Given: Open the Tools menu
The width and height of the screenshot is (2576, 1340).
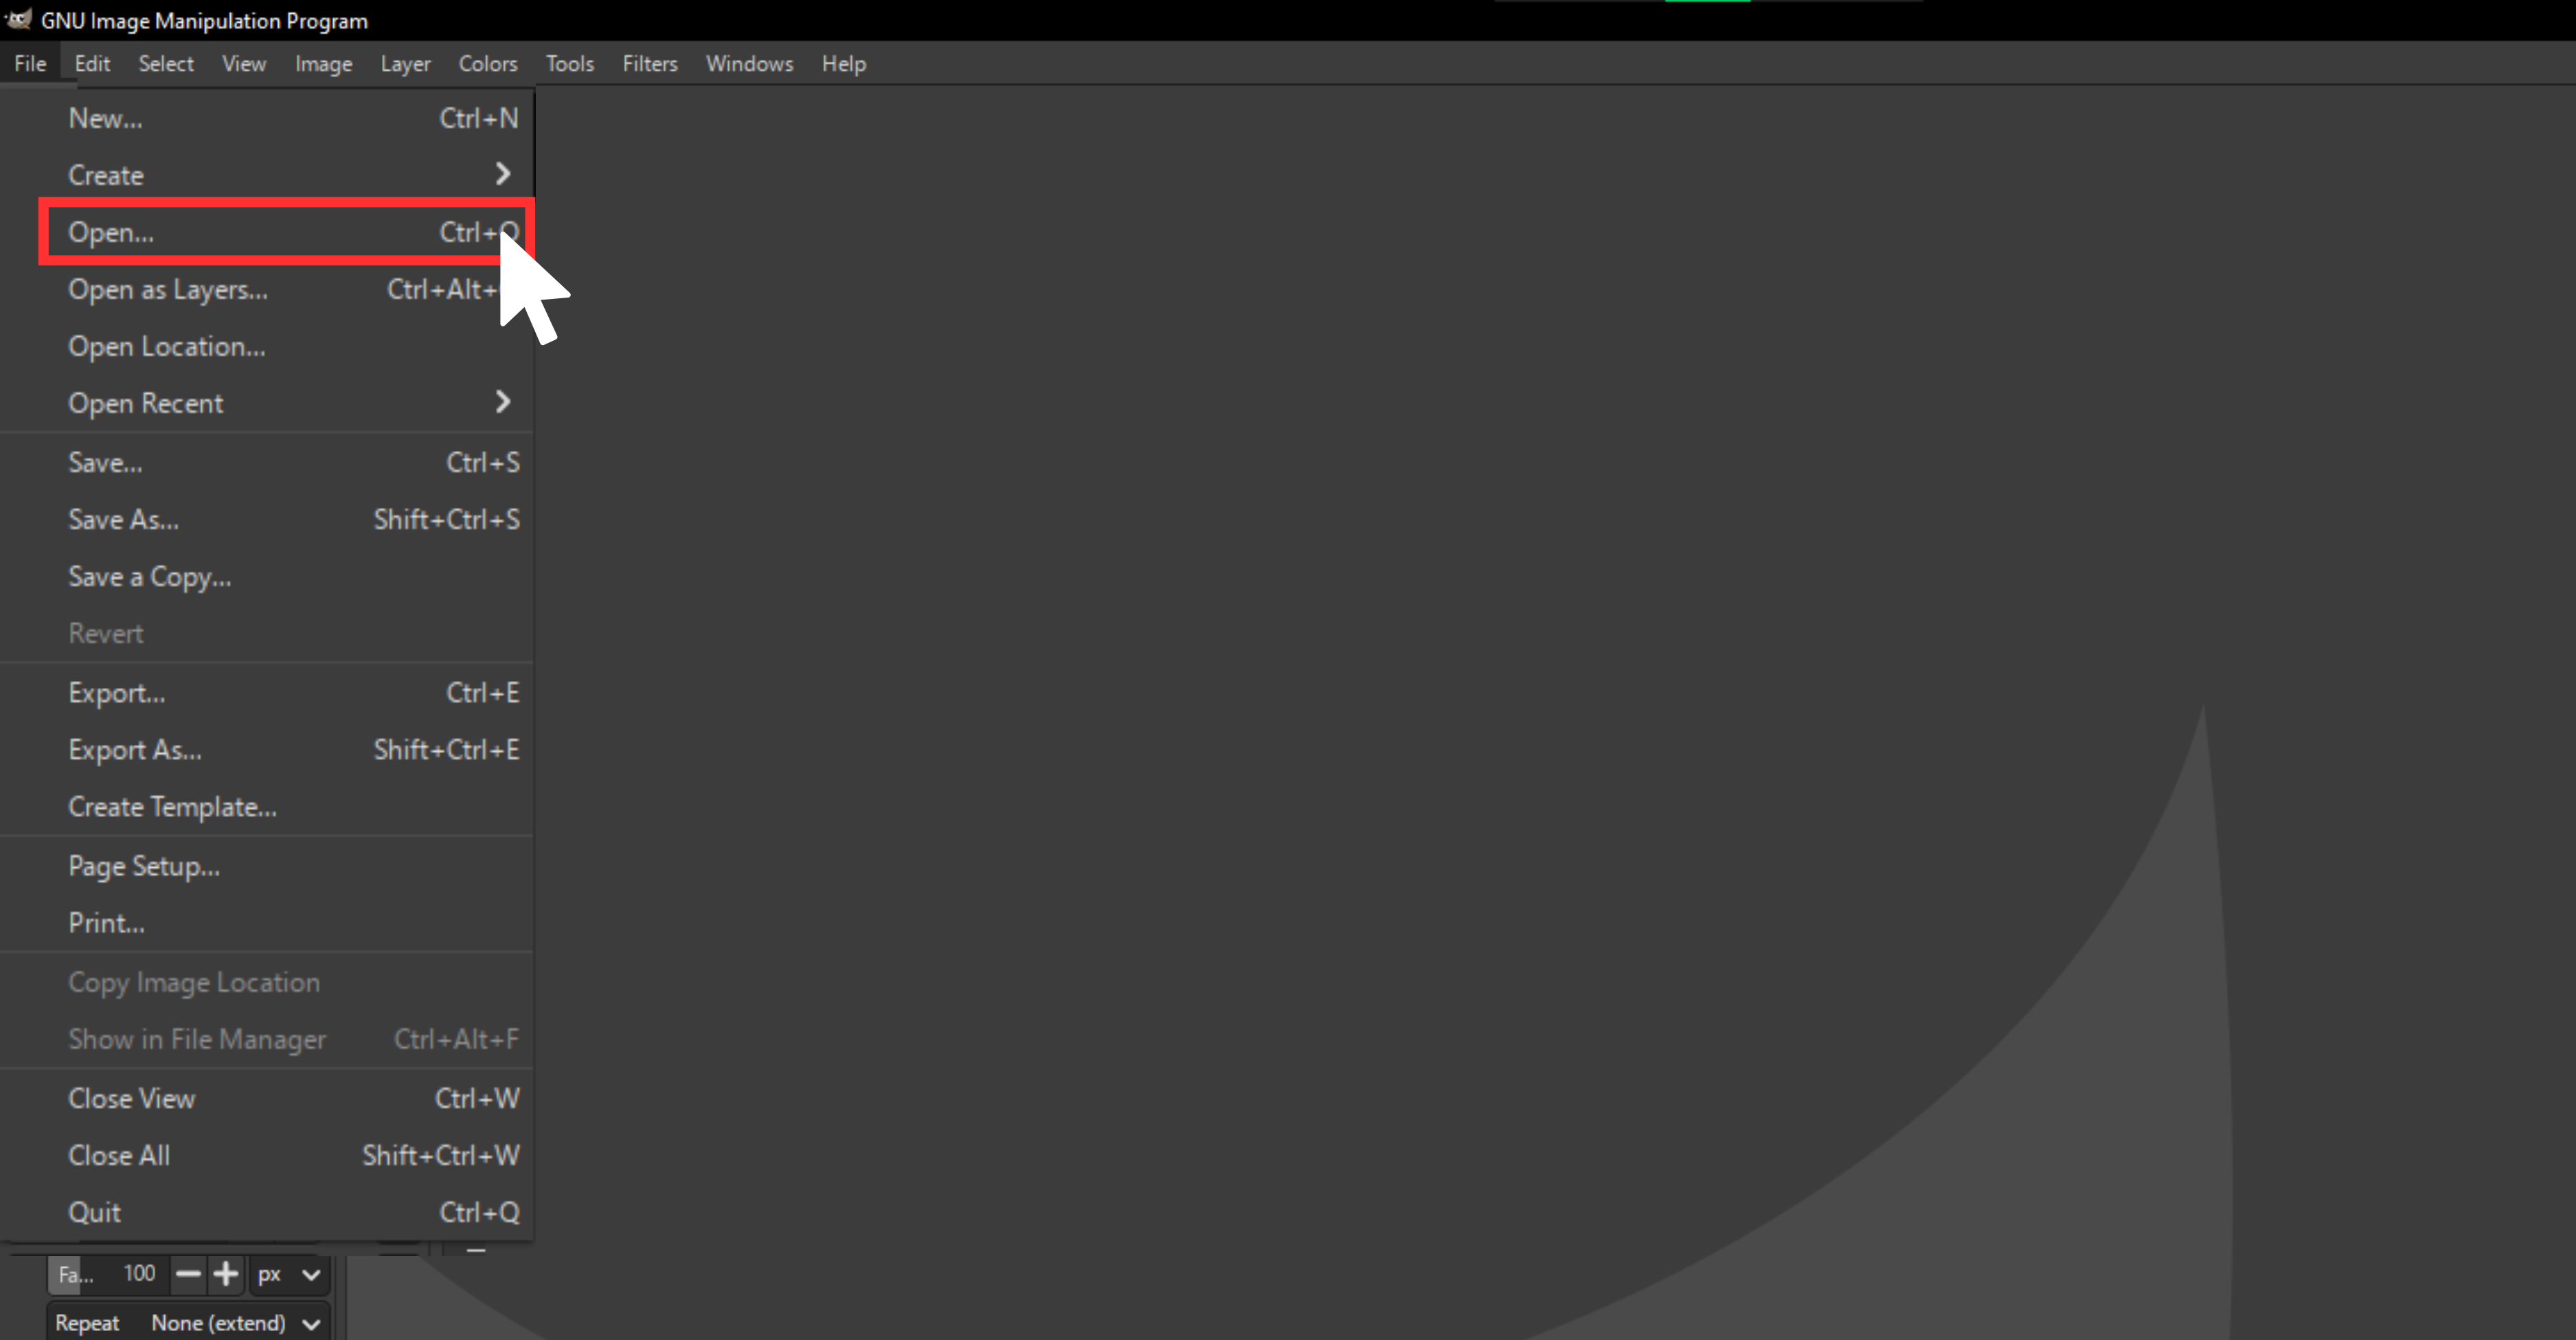Looking at the screenshot, I should pyautogui.click(x=570, y=63).
